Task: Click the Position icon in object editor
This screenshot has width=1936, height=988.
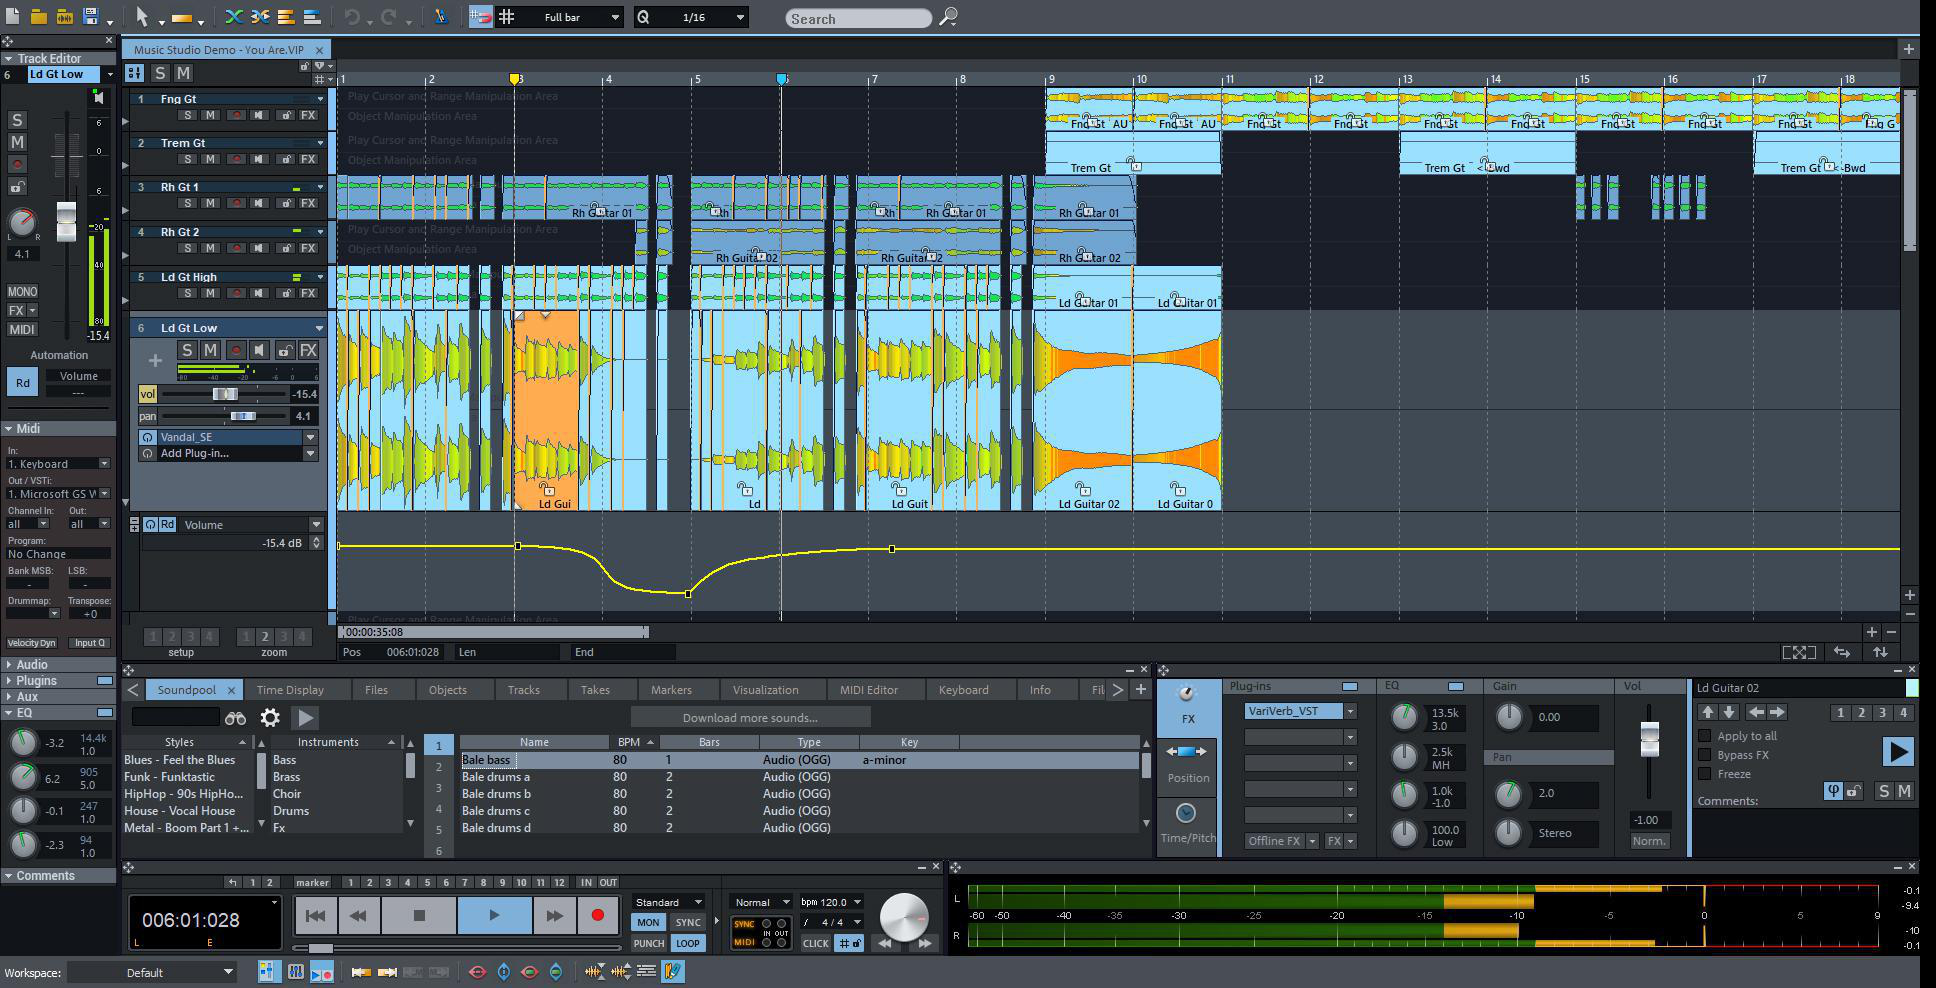Action: pos(1188,763)
